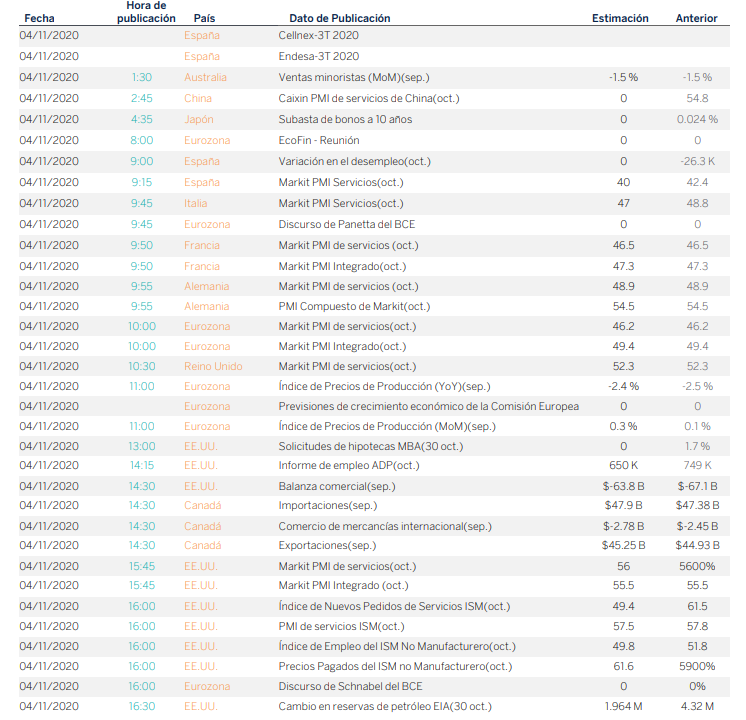
Task: Select Variación en el desempleo row
Action: point(356,161)
